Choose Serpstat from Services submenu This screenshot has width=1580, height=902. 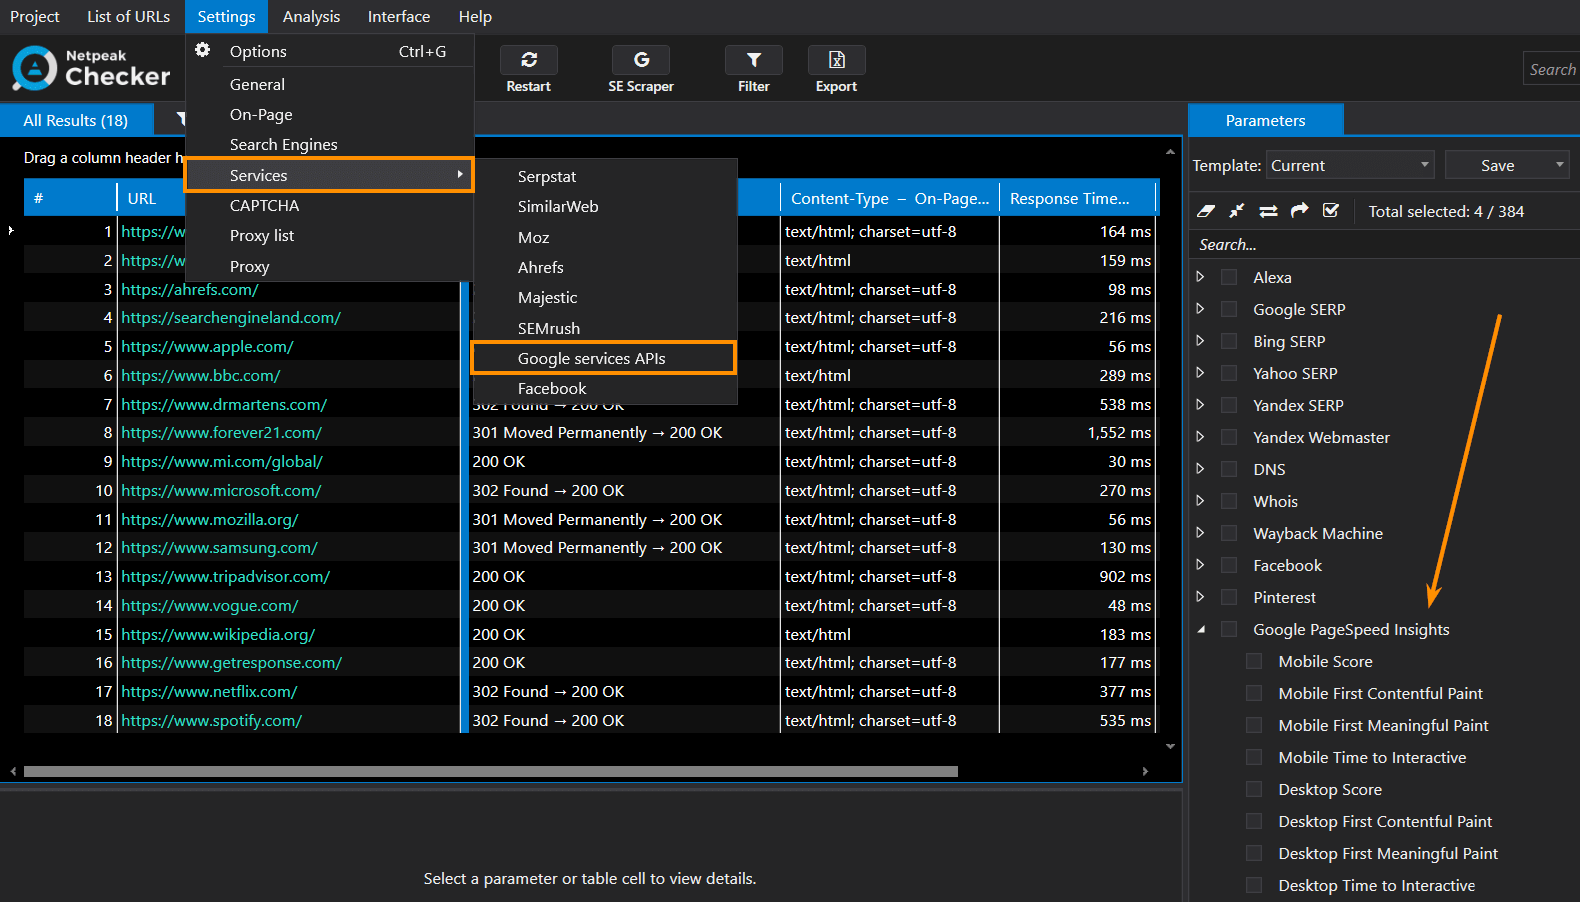tap(604, 176)
